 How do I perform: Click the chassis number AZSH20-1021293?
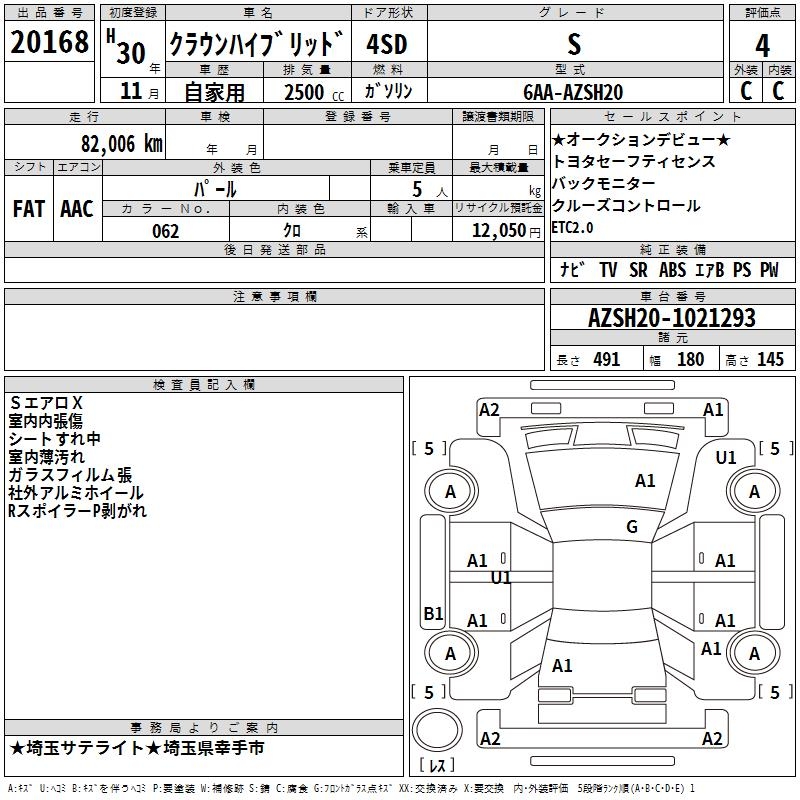coord(672,318)
